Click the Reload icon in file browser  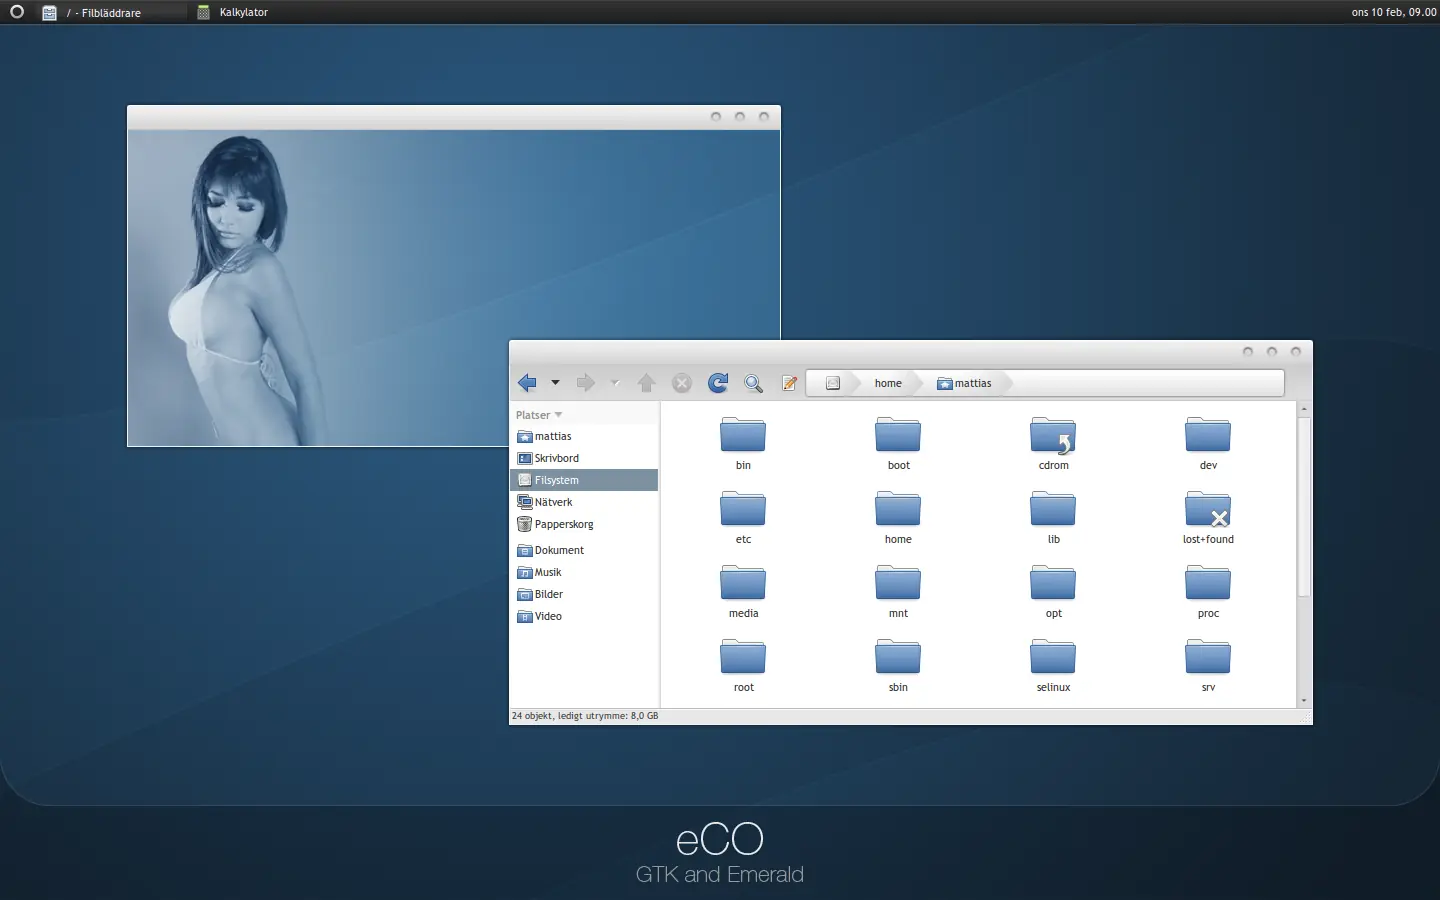[x=718, y=383]
